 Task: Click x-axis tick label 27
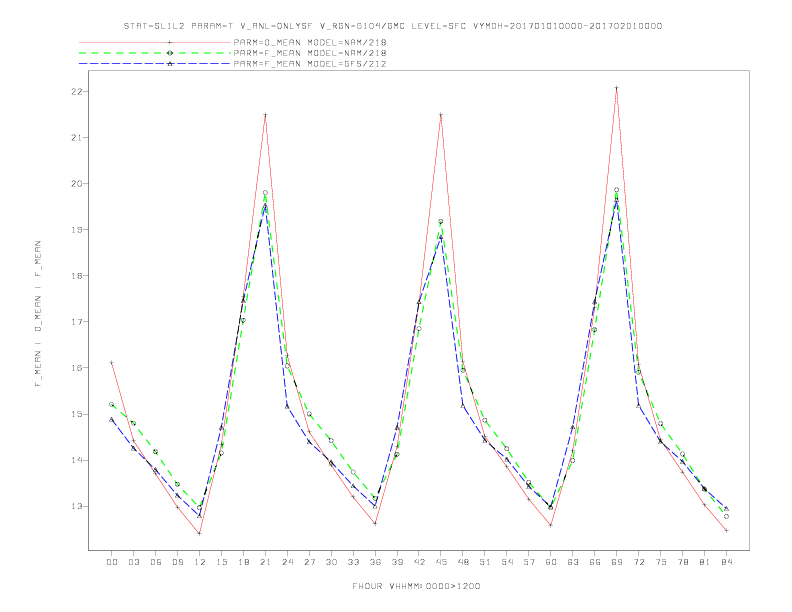[x=309, y=562]
